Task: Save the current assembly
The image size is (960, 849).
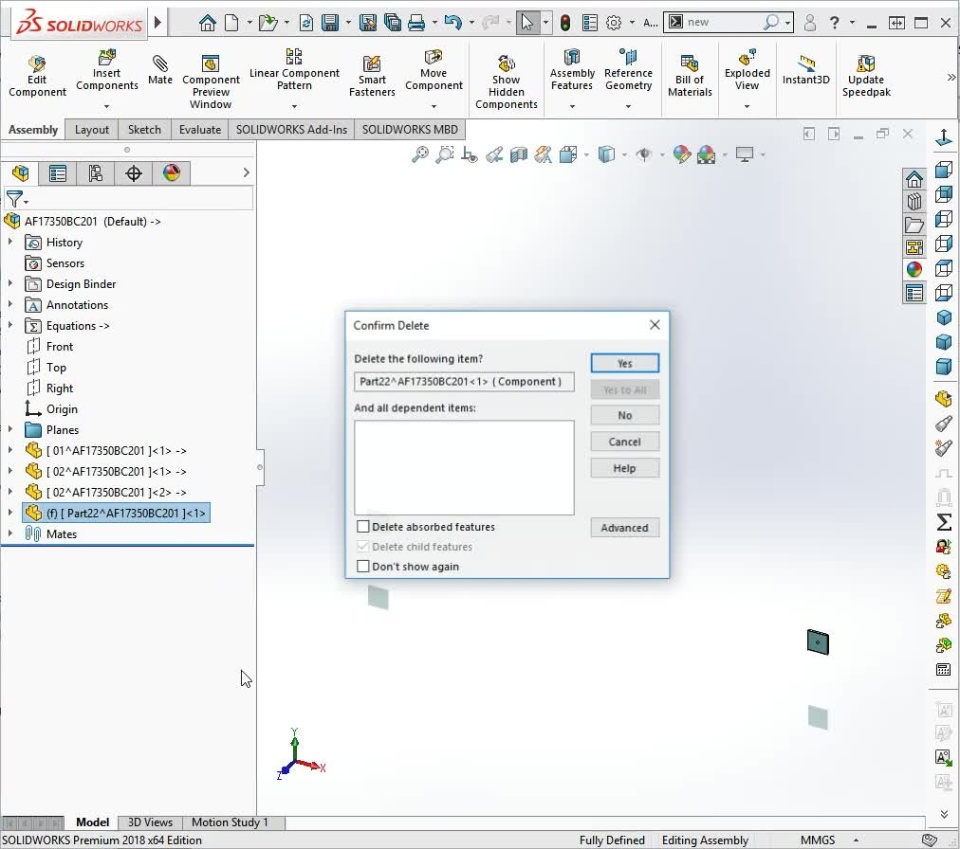Action: [330, 23]
